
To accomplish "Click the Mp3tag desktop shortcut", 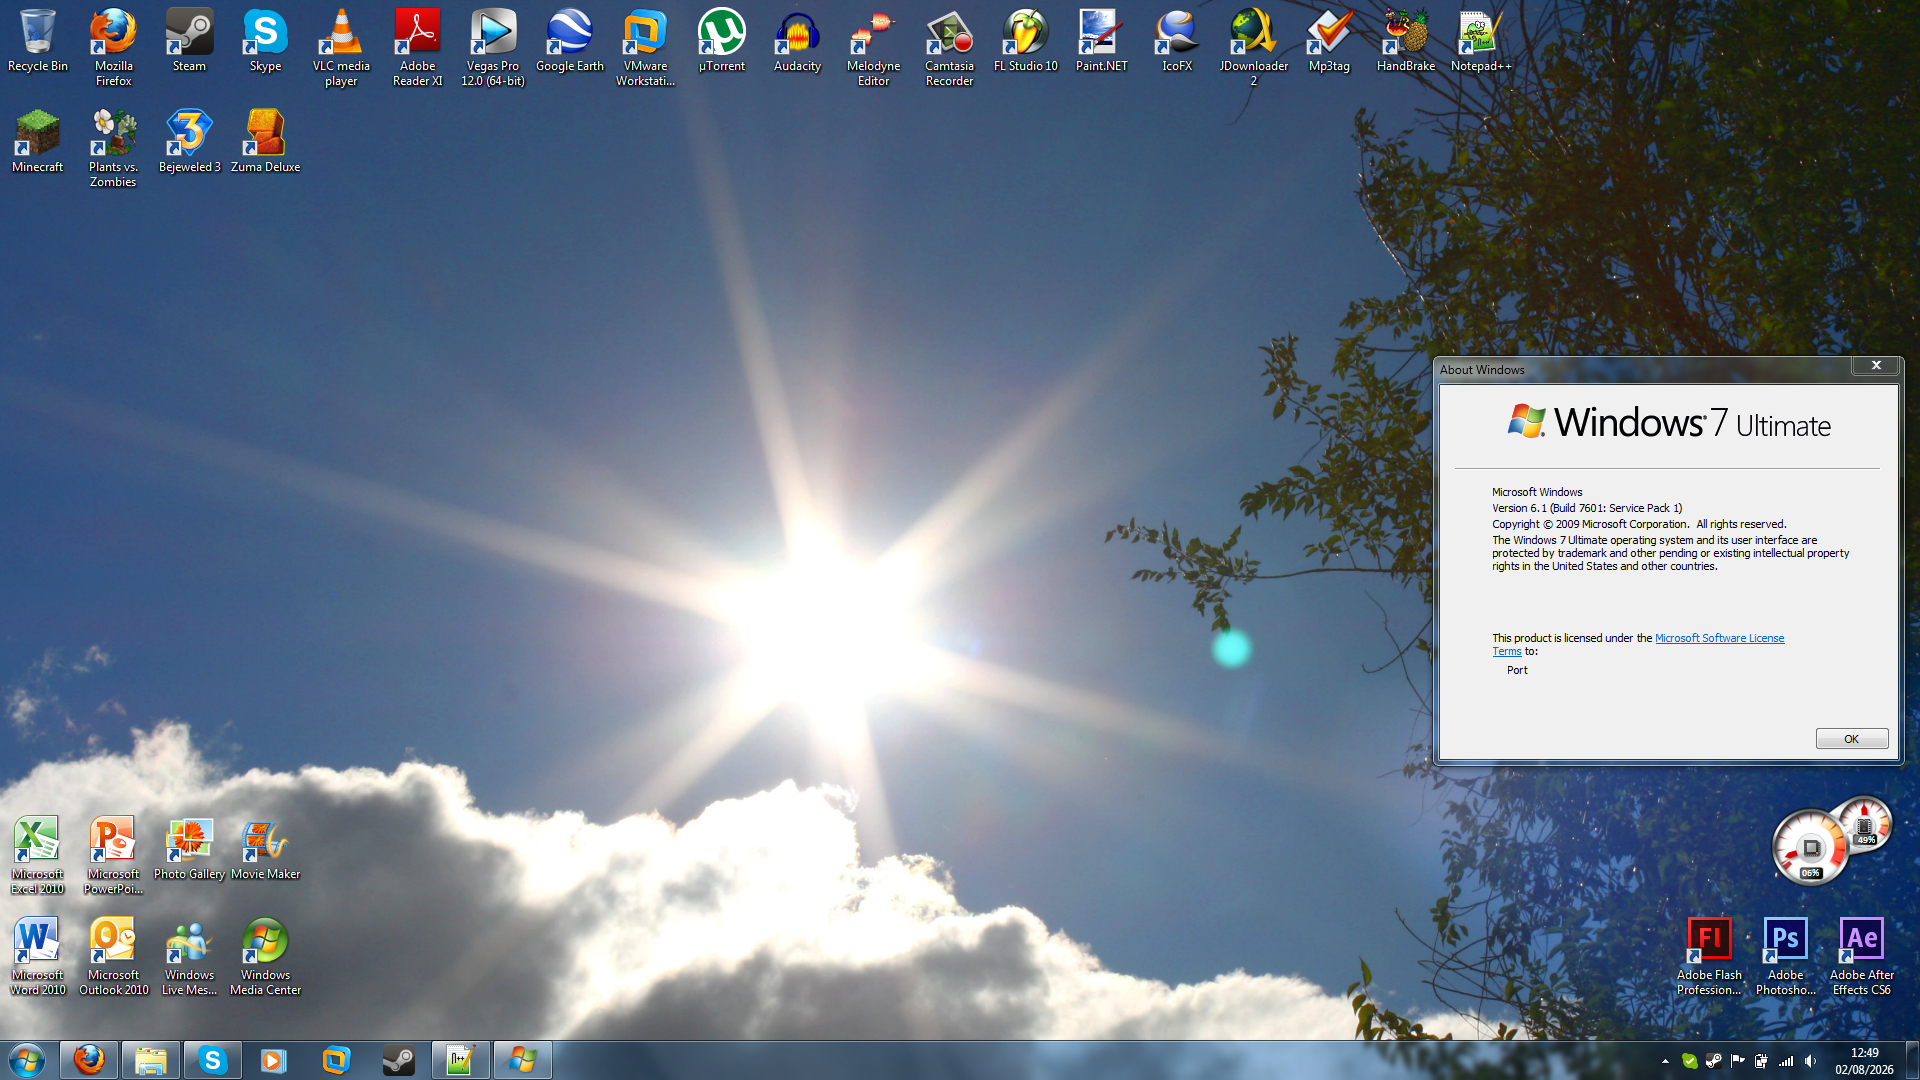I will (1329, 41).
